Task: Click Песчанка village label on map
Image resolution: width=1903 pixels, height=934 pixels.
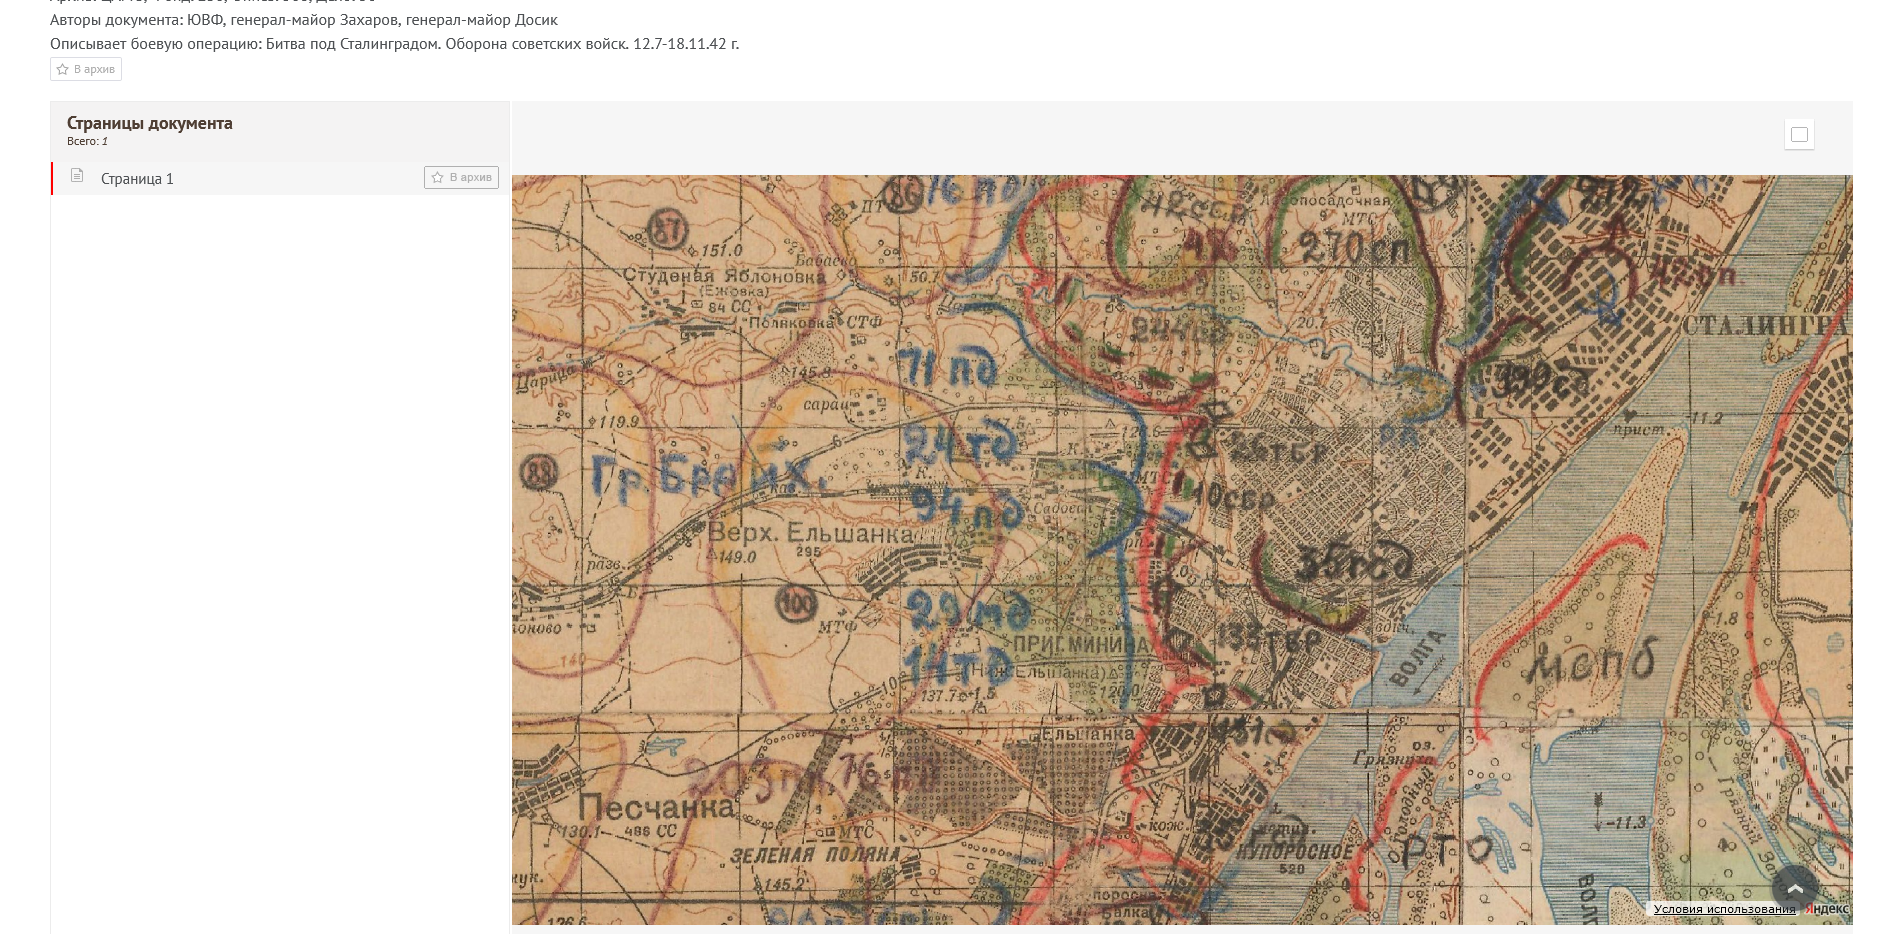Action: coord(656,806)
